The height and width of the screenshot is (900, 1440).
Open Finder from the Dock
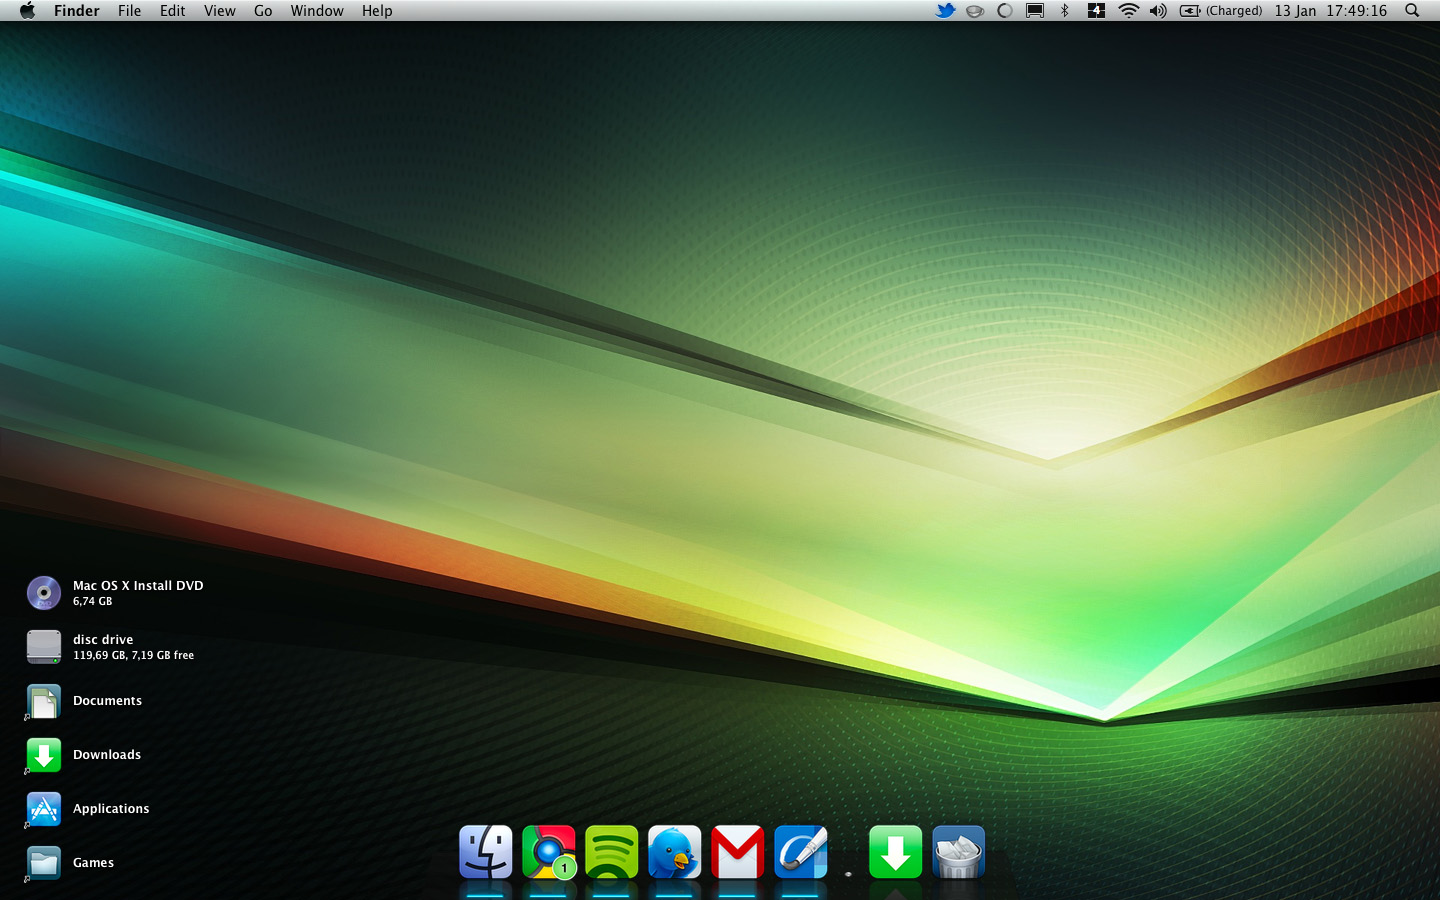(486, 852)
